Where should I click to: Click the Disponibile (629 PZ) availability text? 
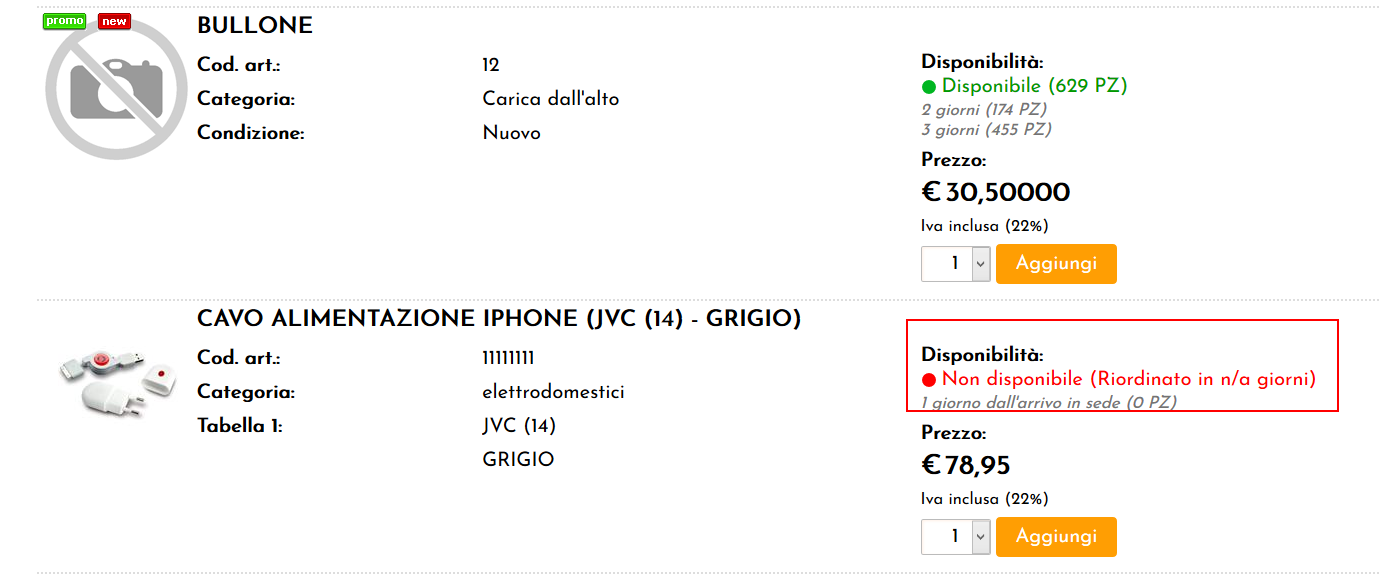point(1034,86)
